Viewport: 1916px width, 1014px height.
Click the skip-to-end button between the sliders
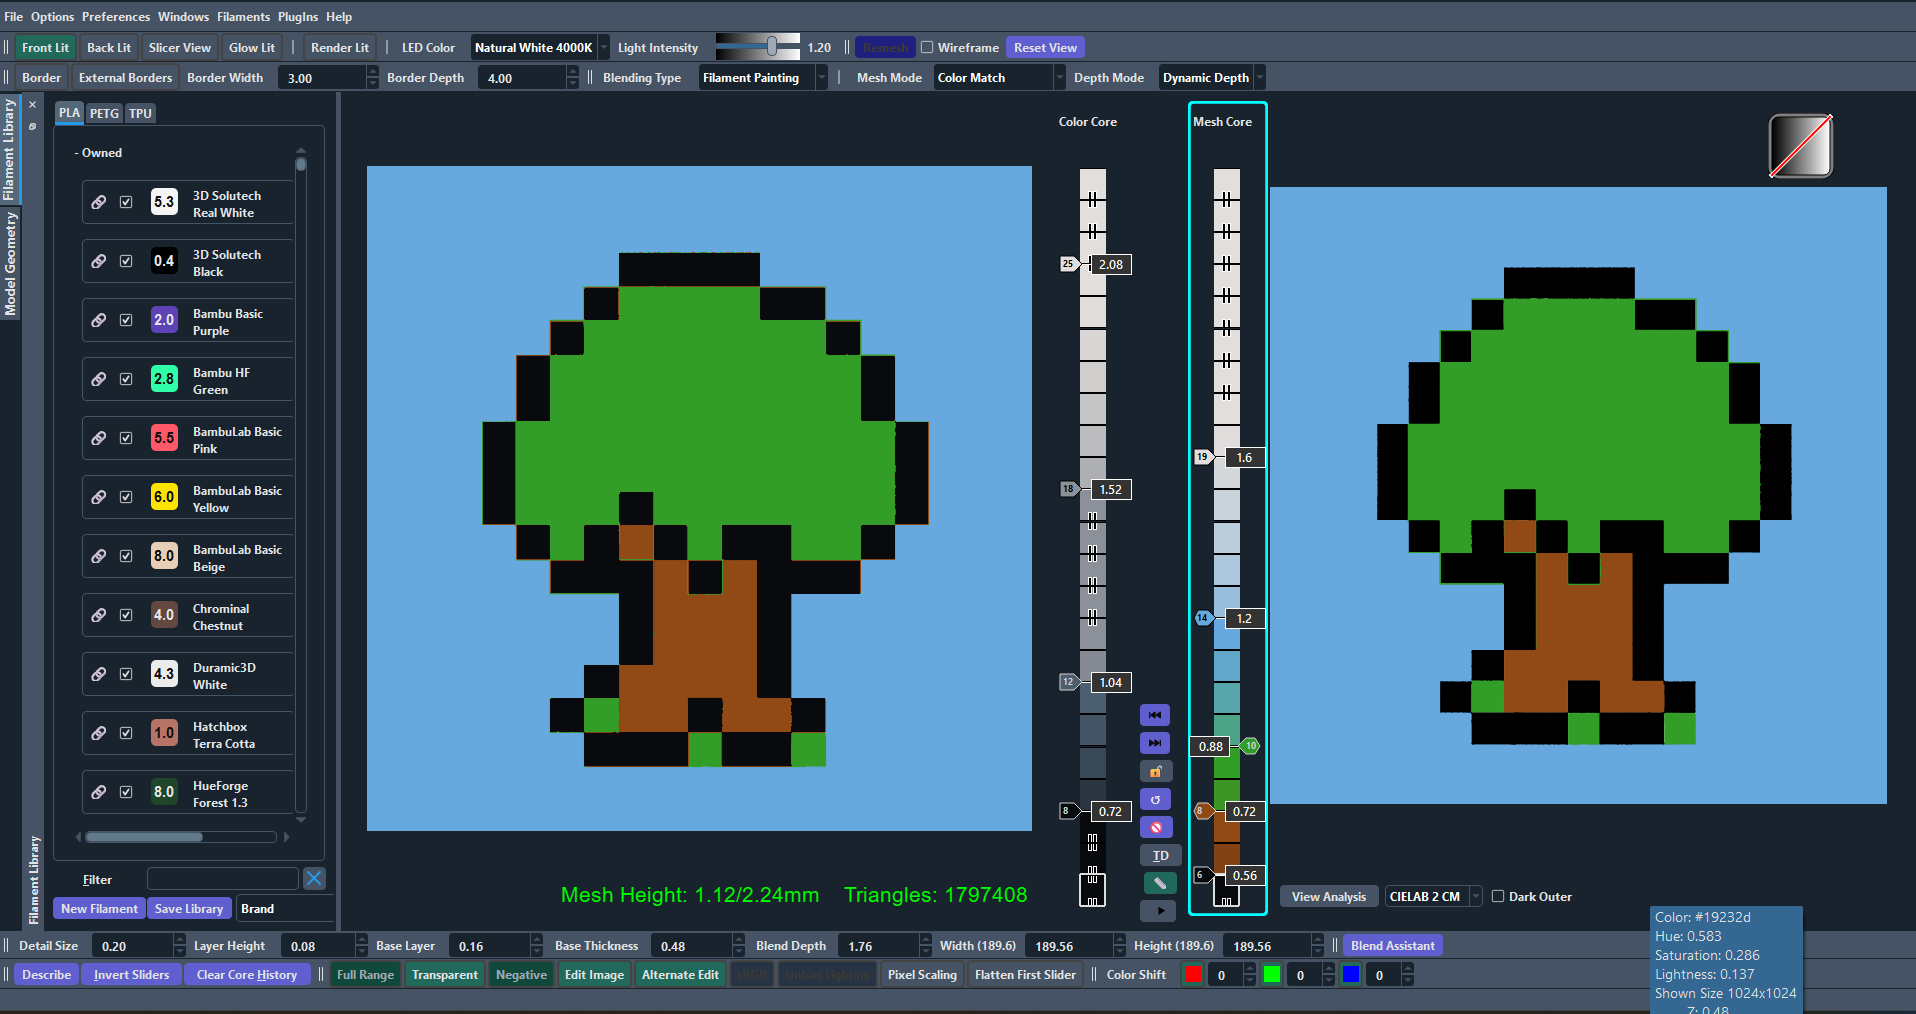click(x=1154, y=743)
